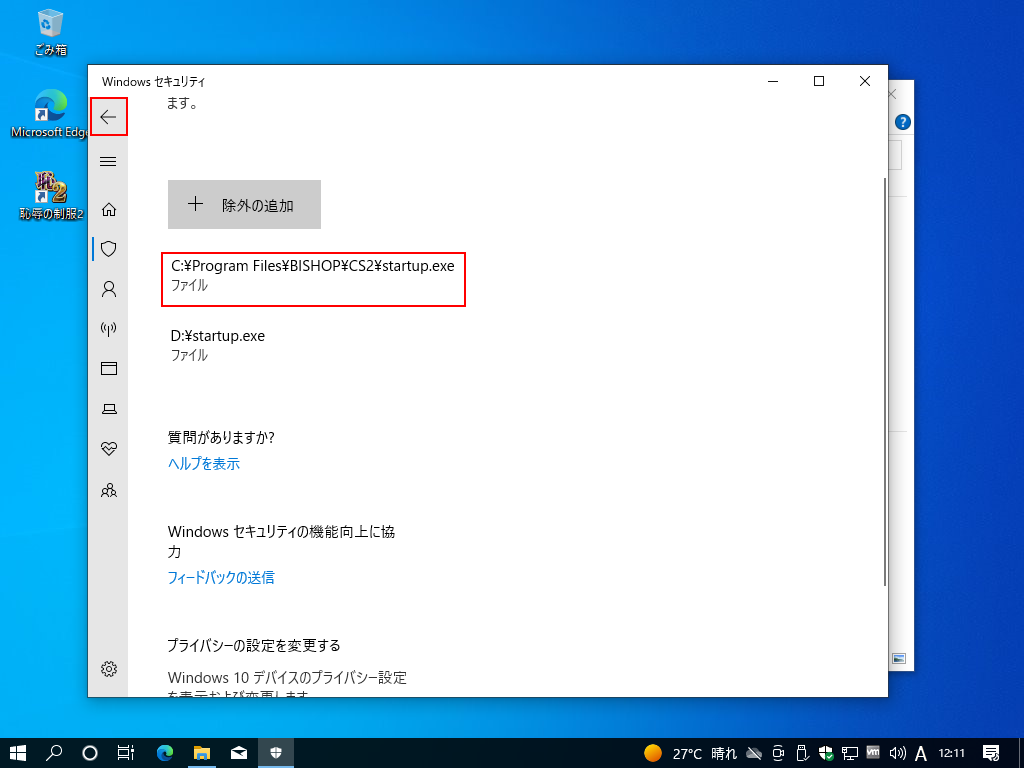Open the notification center icon
Image resolution: width=1024 pixels, height=768 pixels.
pyautogui.click(x=991, y=754)
